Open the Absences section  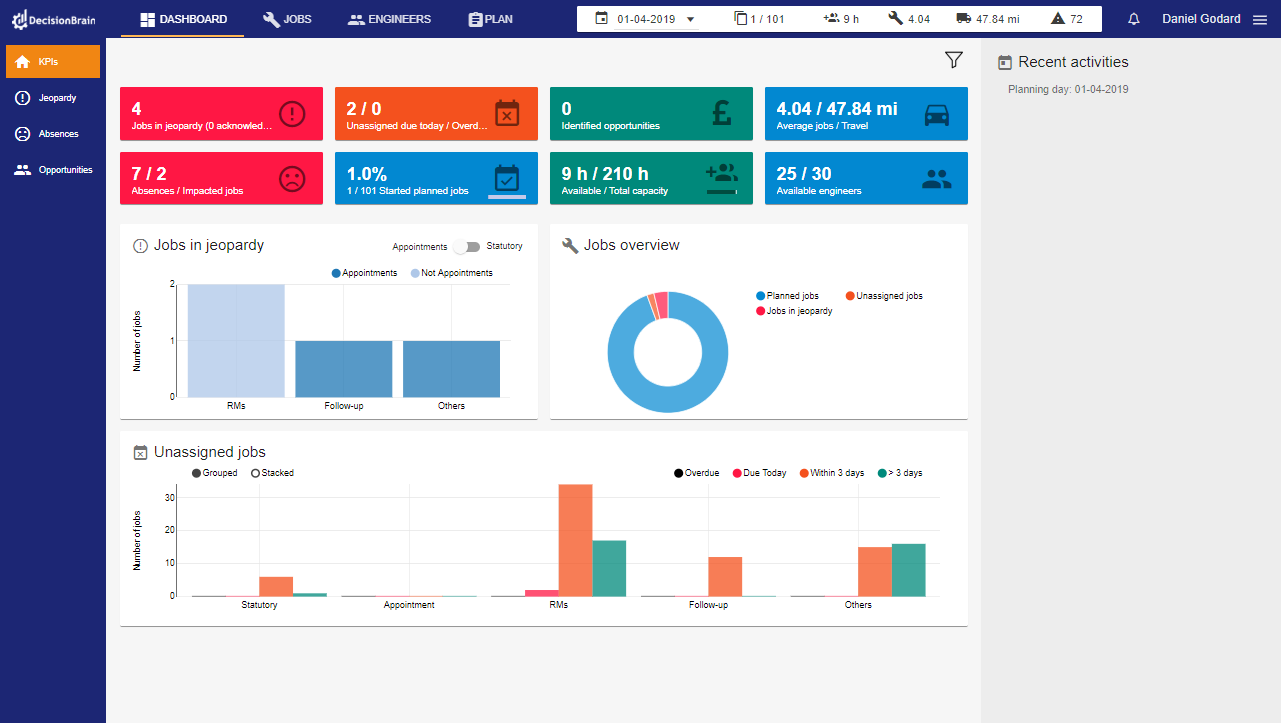click(52, 133)
